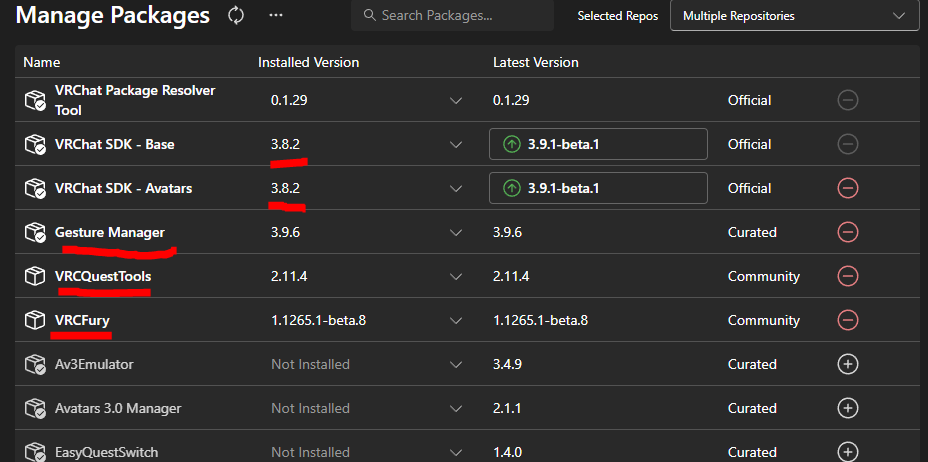928x462 pixels.
Task: Select the VRCFury package name
Action: coord(82,320)
